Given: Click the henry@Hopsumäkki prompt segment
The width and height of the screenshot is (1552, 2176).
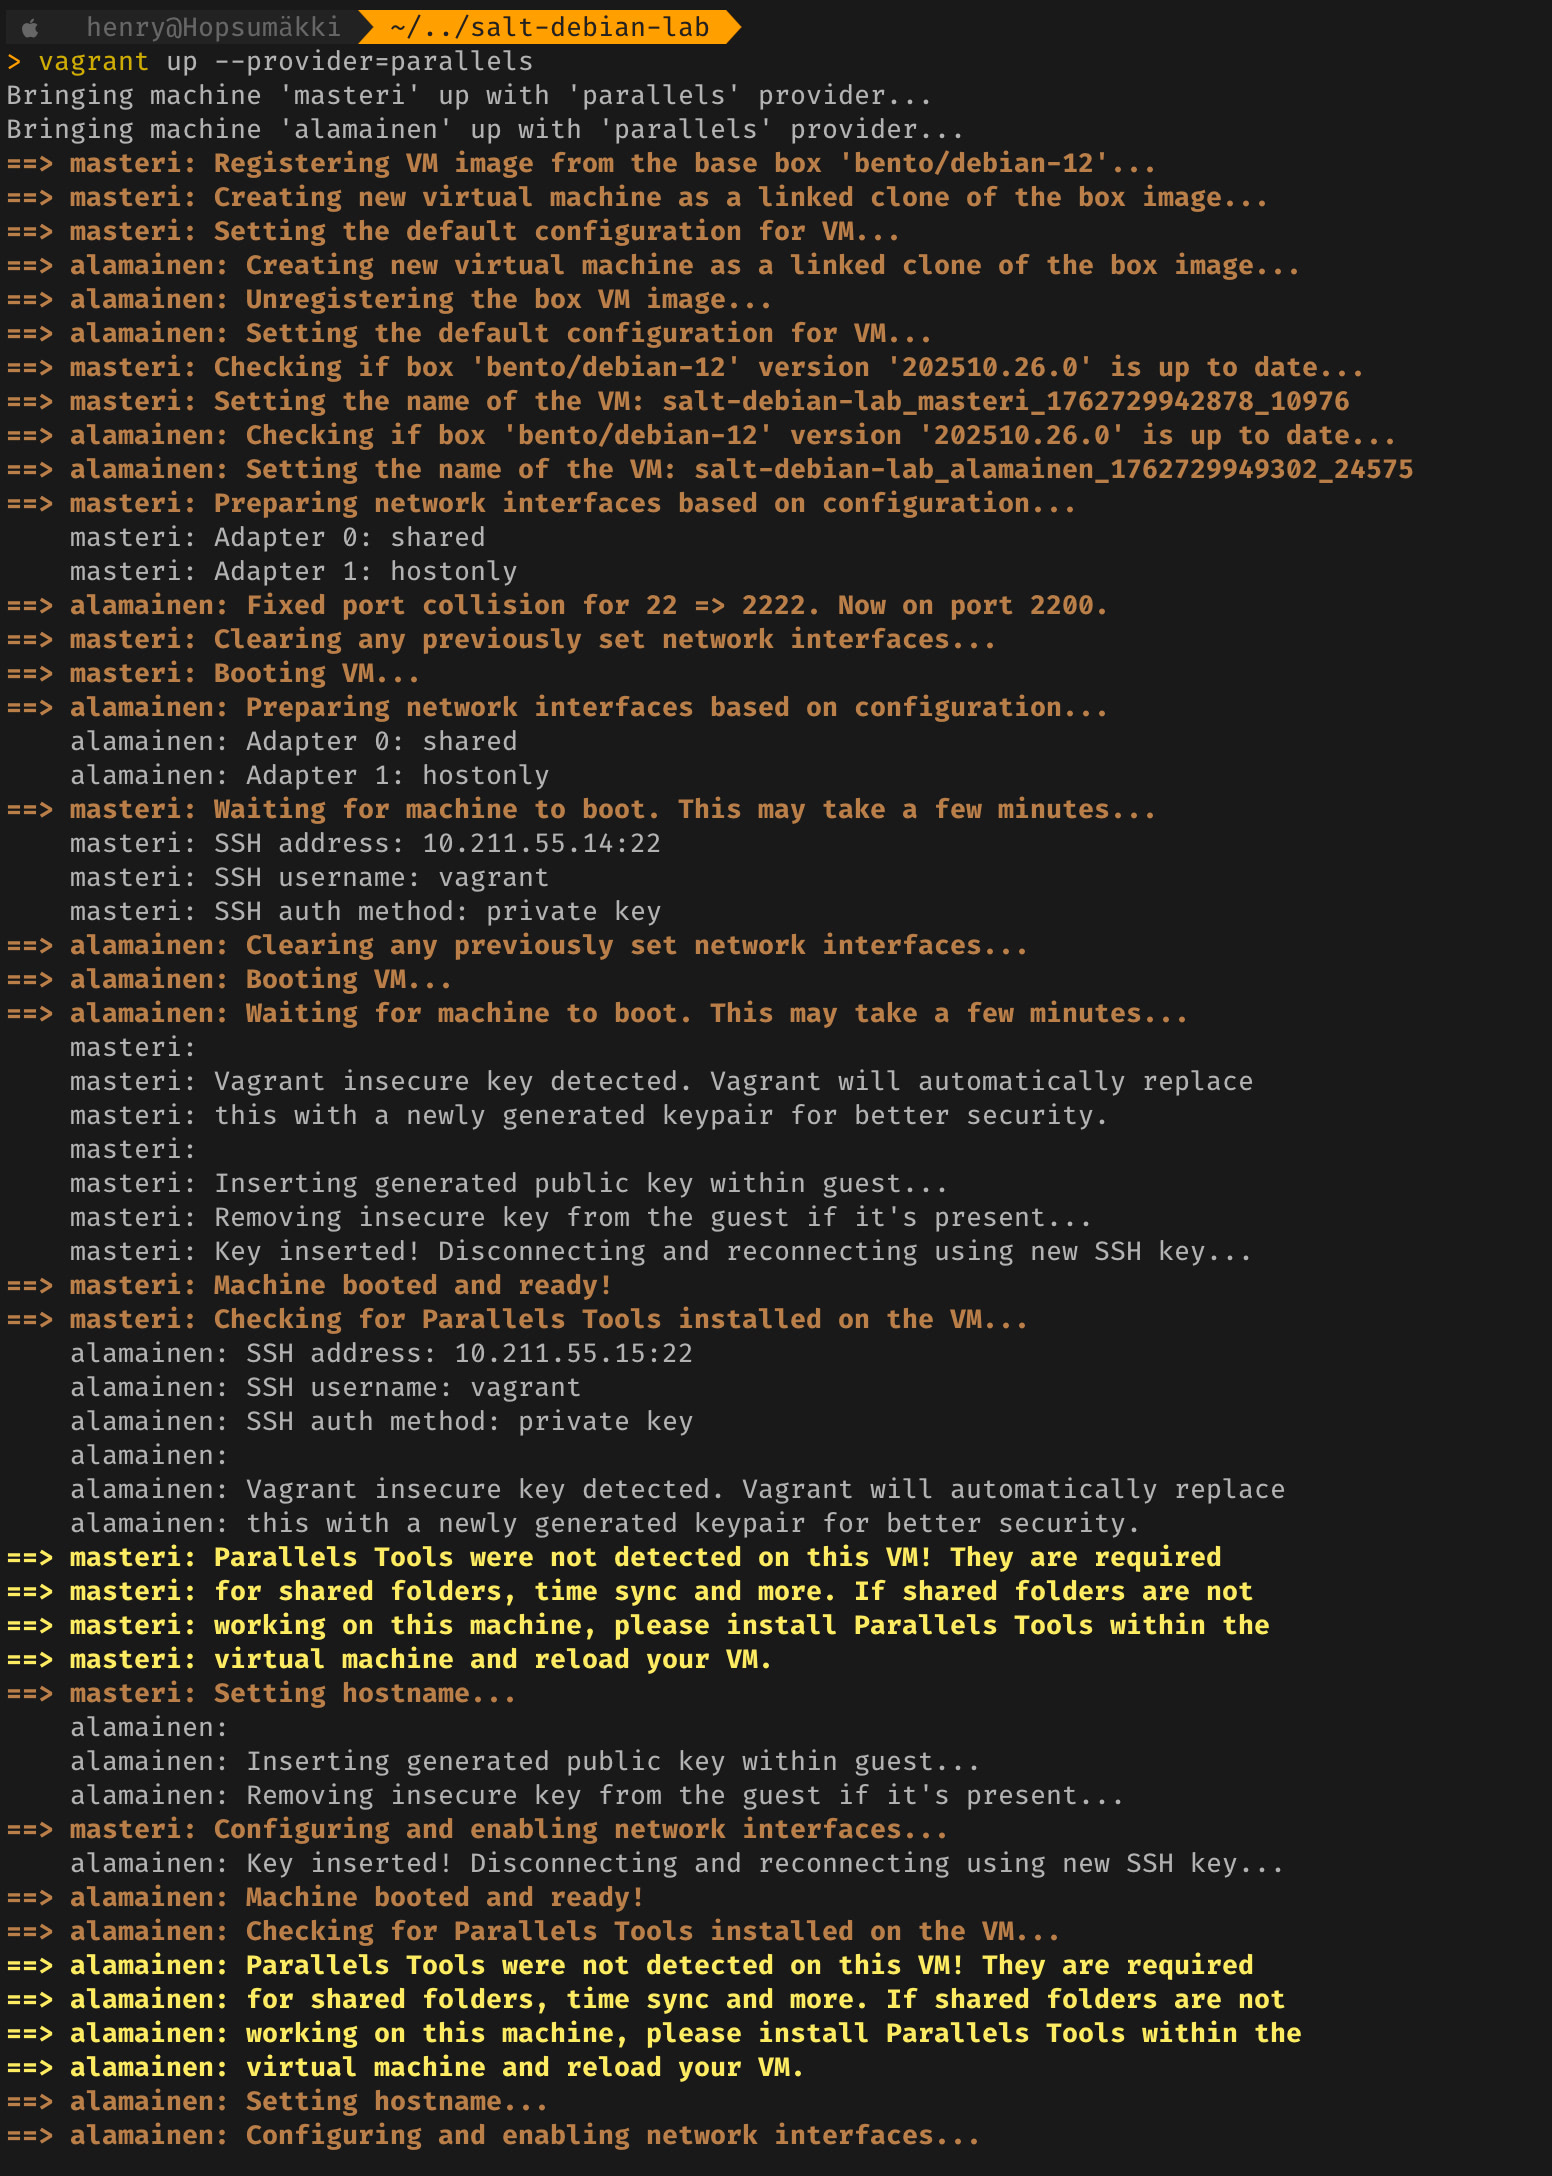Looking at the screenshot, I should [213, 27].
